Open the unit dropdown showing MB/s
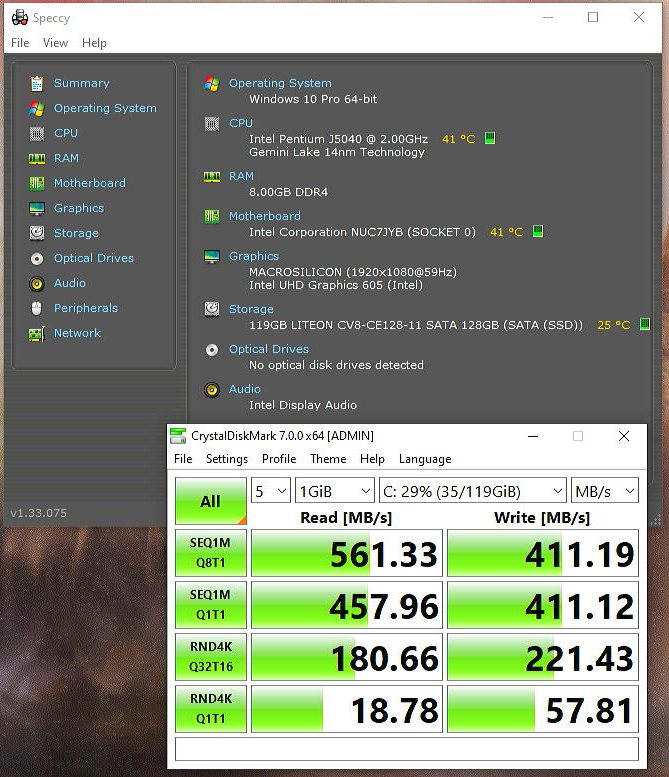 pyautogui.click(x=605, y=491)
